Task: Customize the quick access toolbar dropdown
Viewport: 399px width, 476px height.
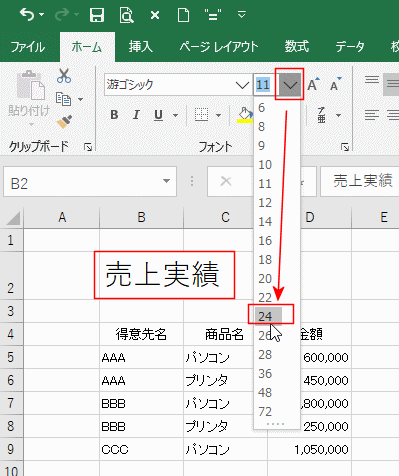Action: tap(242, 15)
